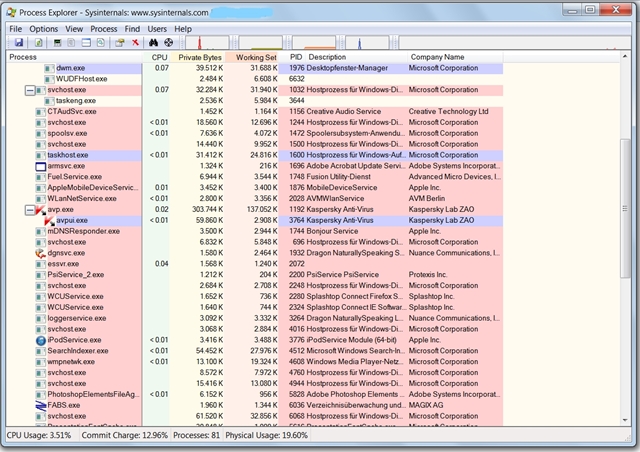Screen dimensions: 640x452
Task: Click the MAGIX icon beside FABS.exe
Action: (40, 405)
